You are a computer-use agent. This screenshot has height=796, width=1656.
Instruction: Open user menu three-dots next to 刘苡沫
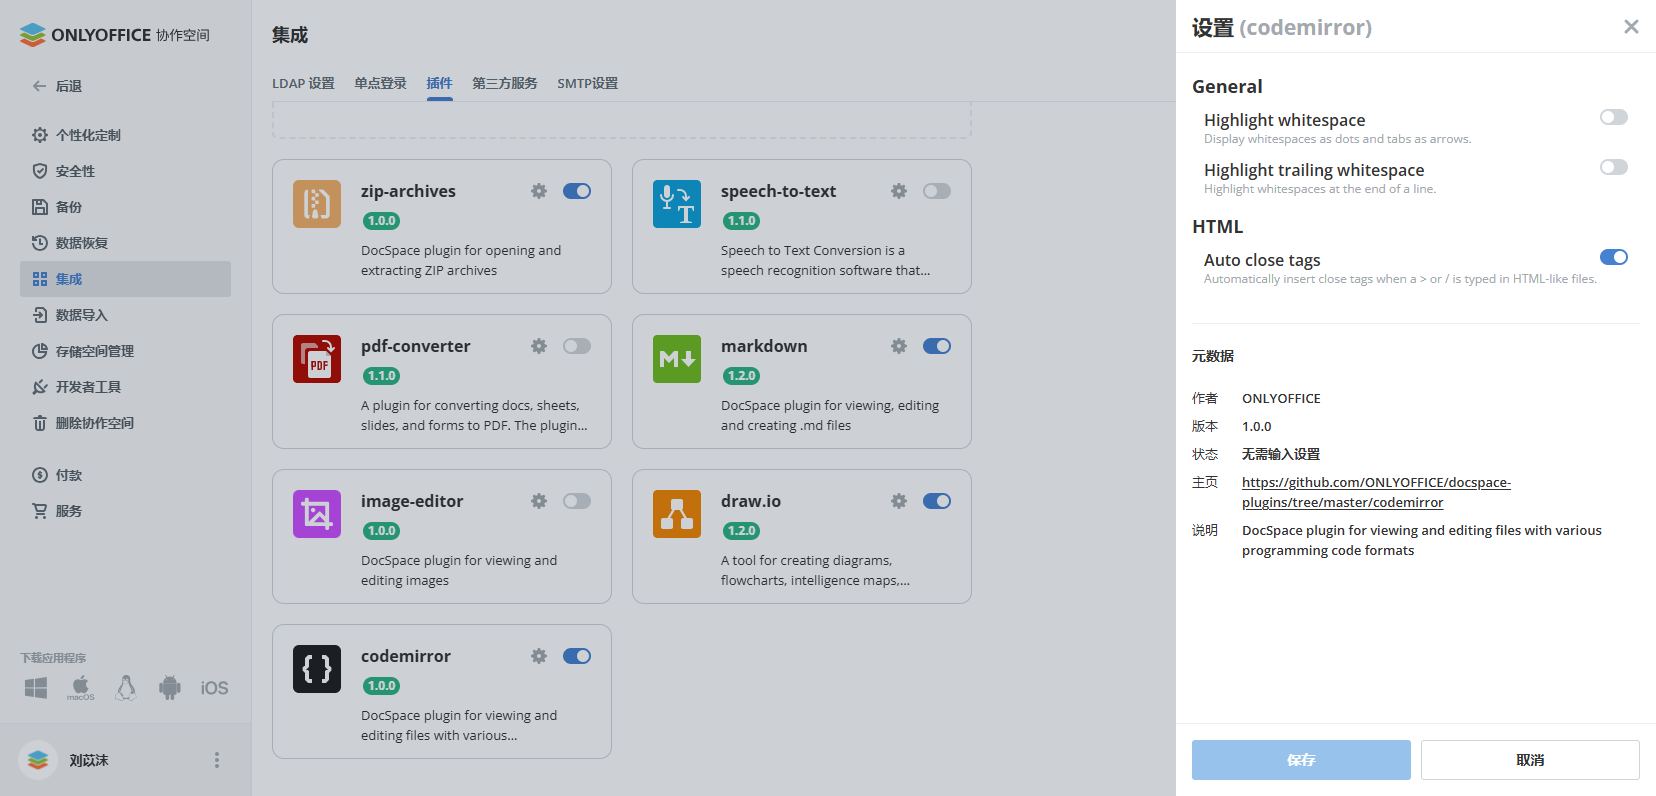click(217, 760)
